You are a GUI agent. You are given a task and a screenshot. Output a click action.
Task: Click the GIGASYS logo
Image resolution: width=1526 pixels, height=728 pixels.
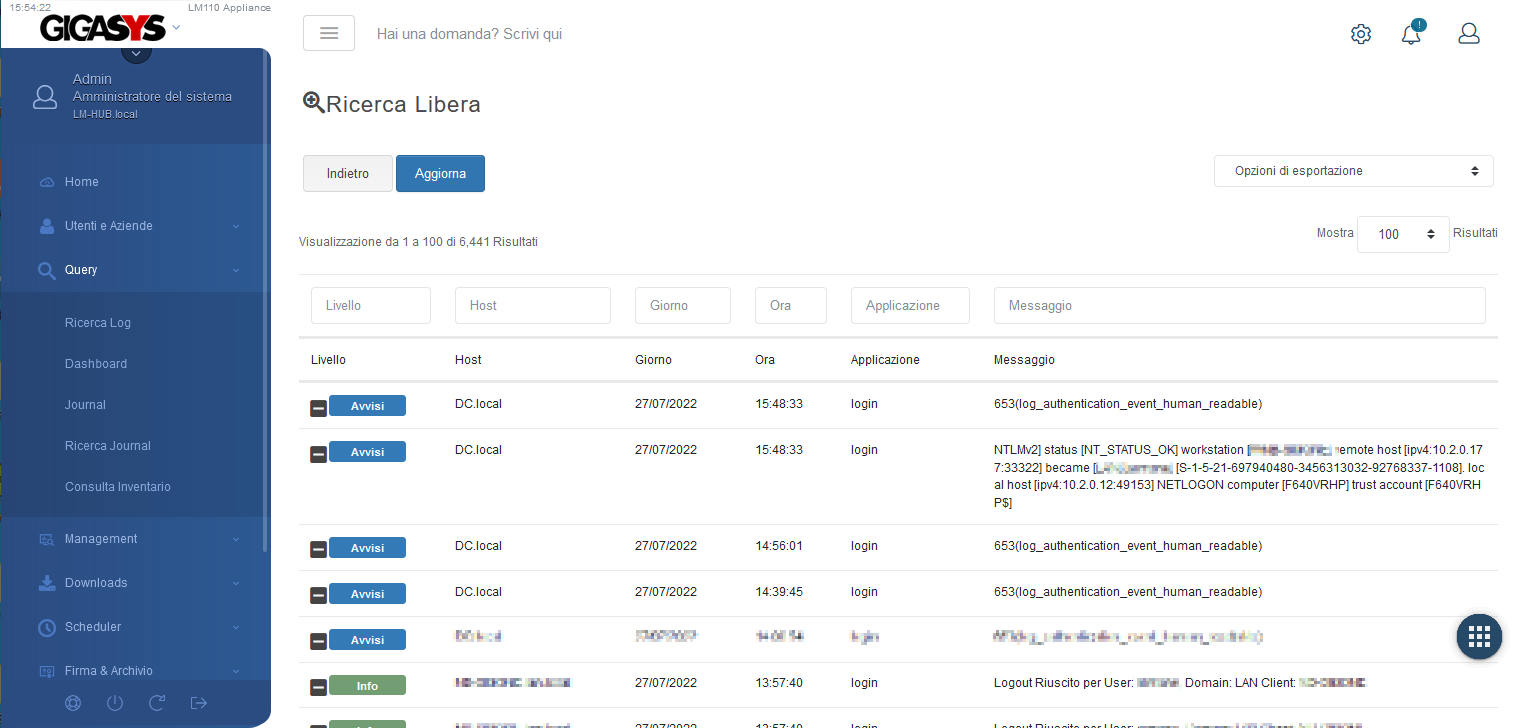(x=102, y=29)
